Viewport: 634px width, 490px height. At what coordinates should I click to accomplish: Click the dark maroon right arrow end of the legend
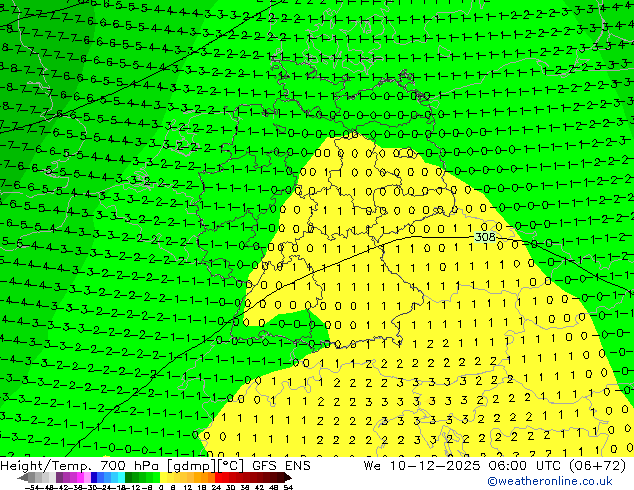[287, 477]
